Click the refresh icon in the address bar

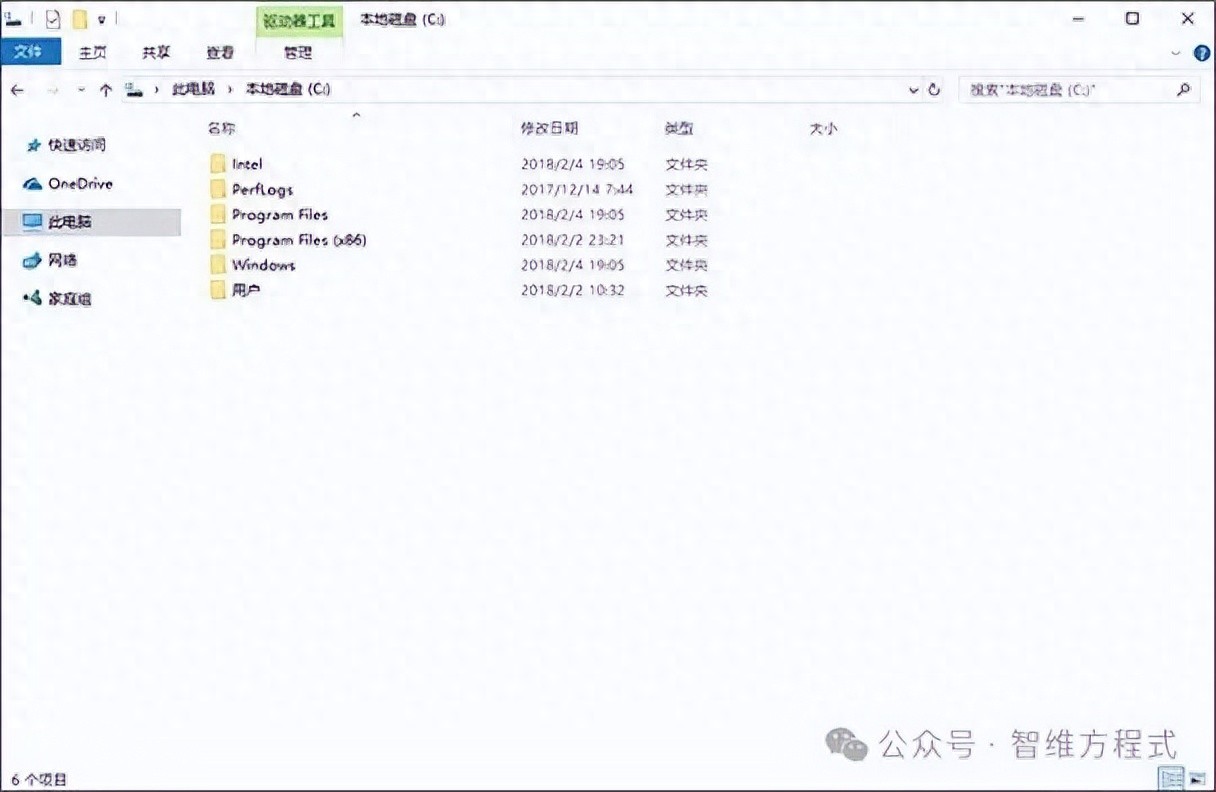click(x=935, y=89)
